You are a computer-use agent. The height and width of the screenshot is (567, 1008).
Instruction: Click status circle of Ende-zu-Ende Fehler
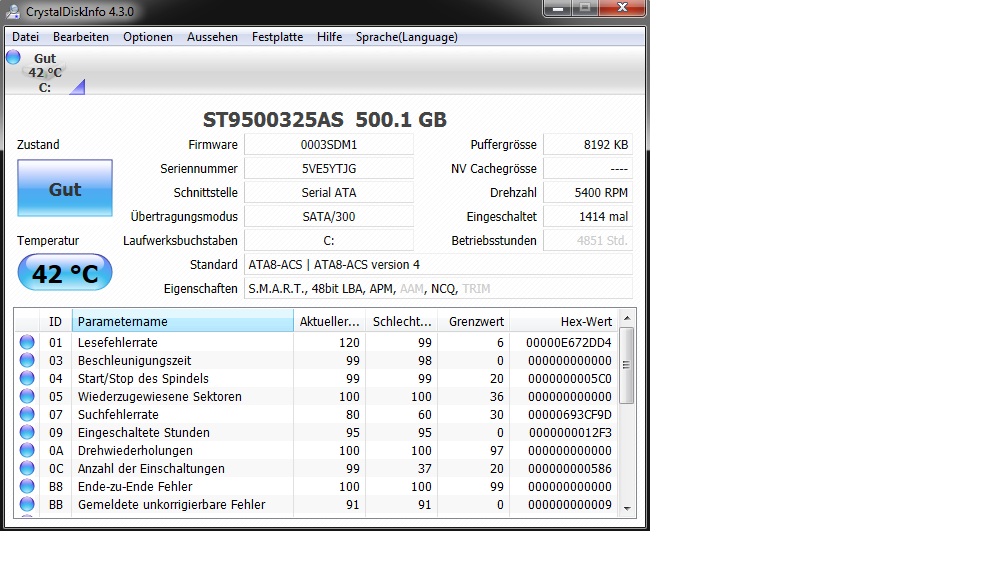click(27, 486)
